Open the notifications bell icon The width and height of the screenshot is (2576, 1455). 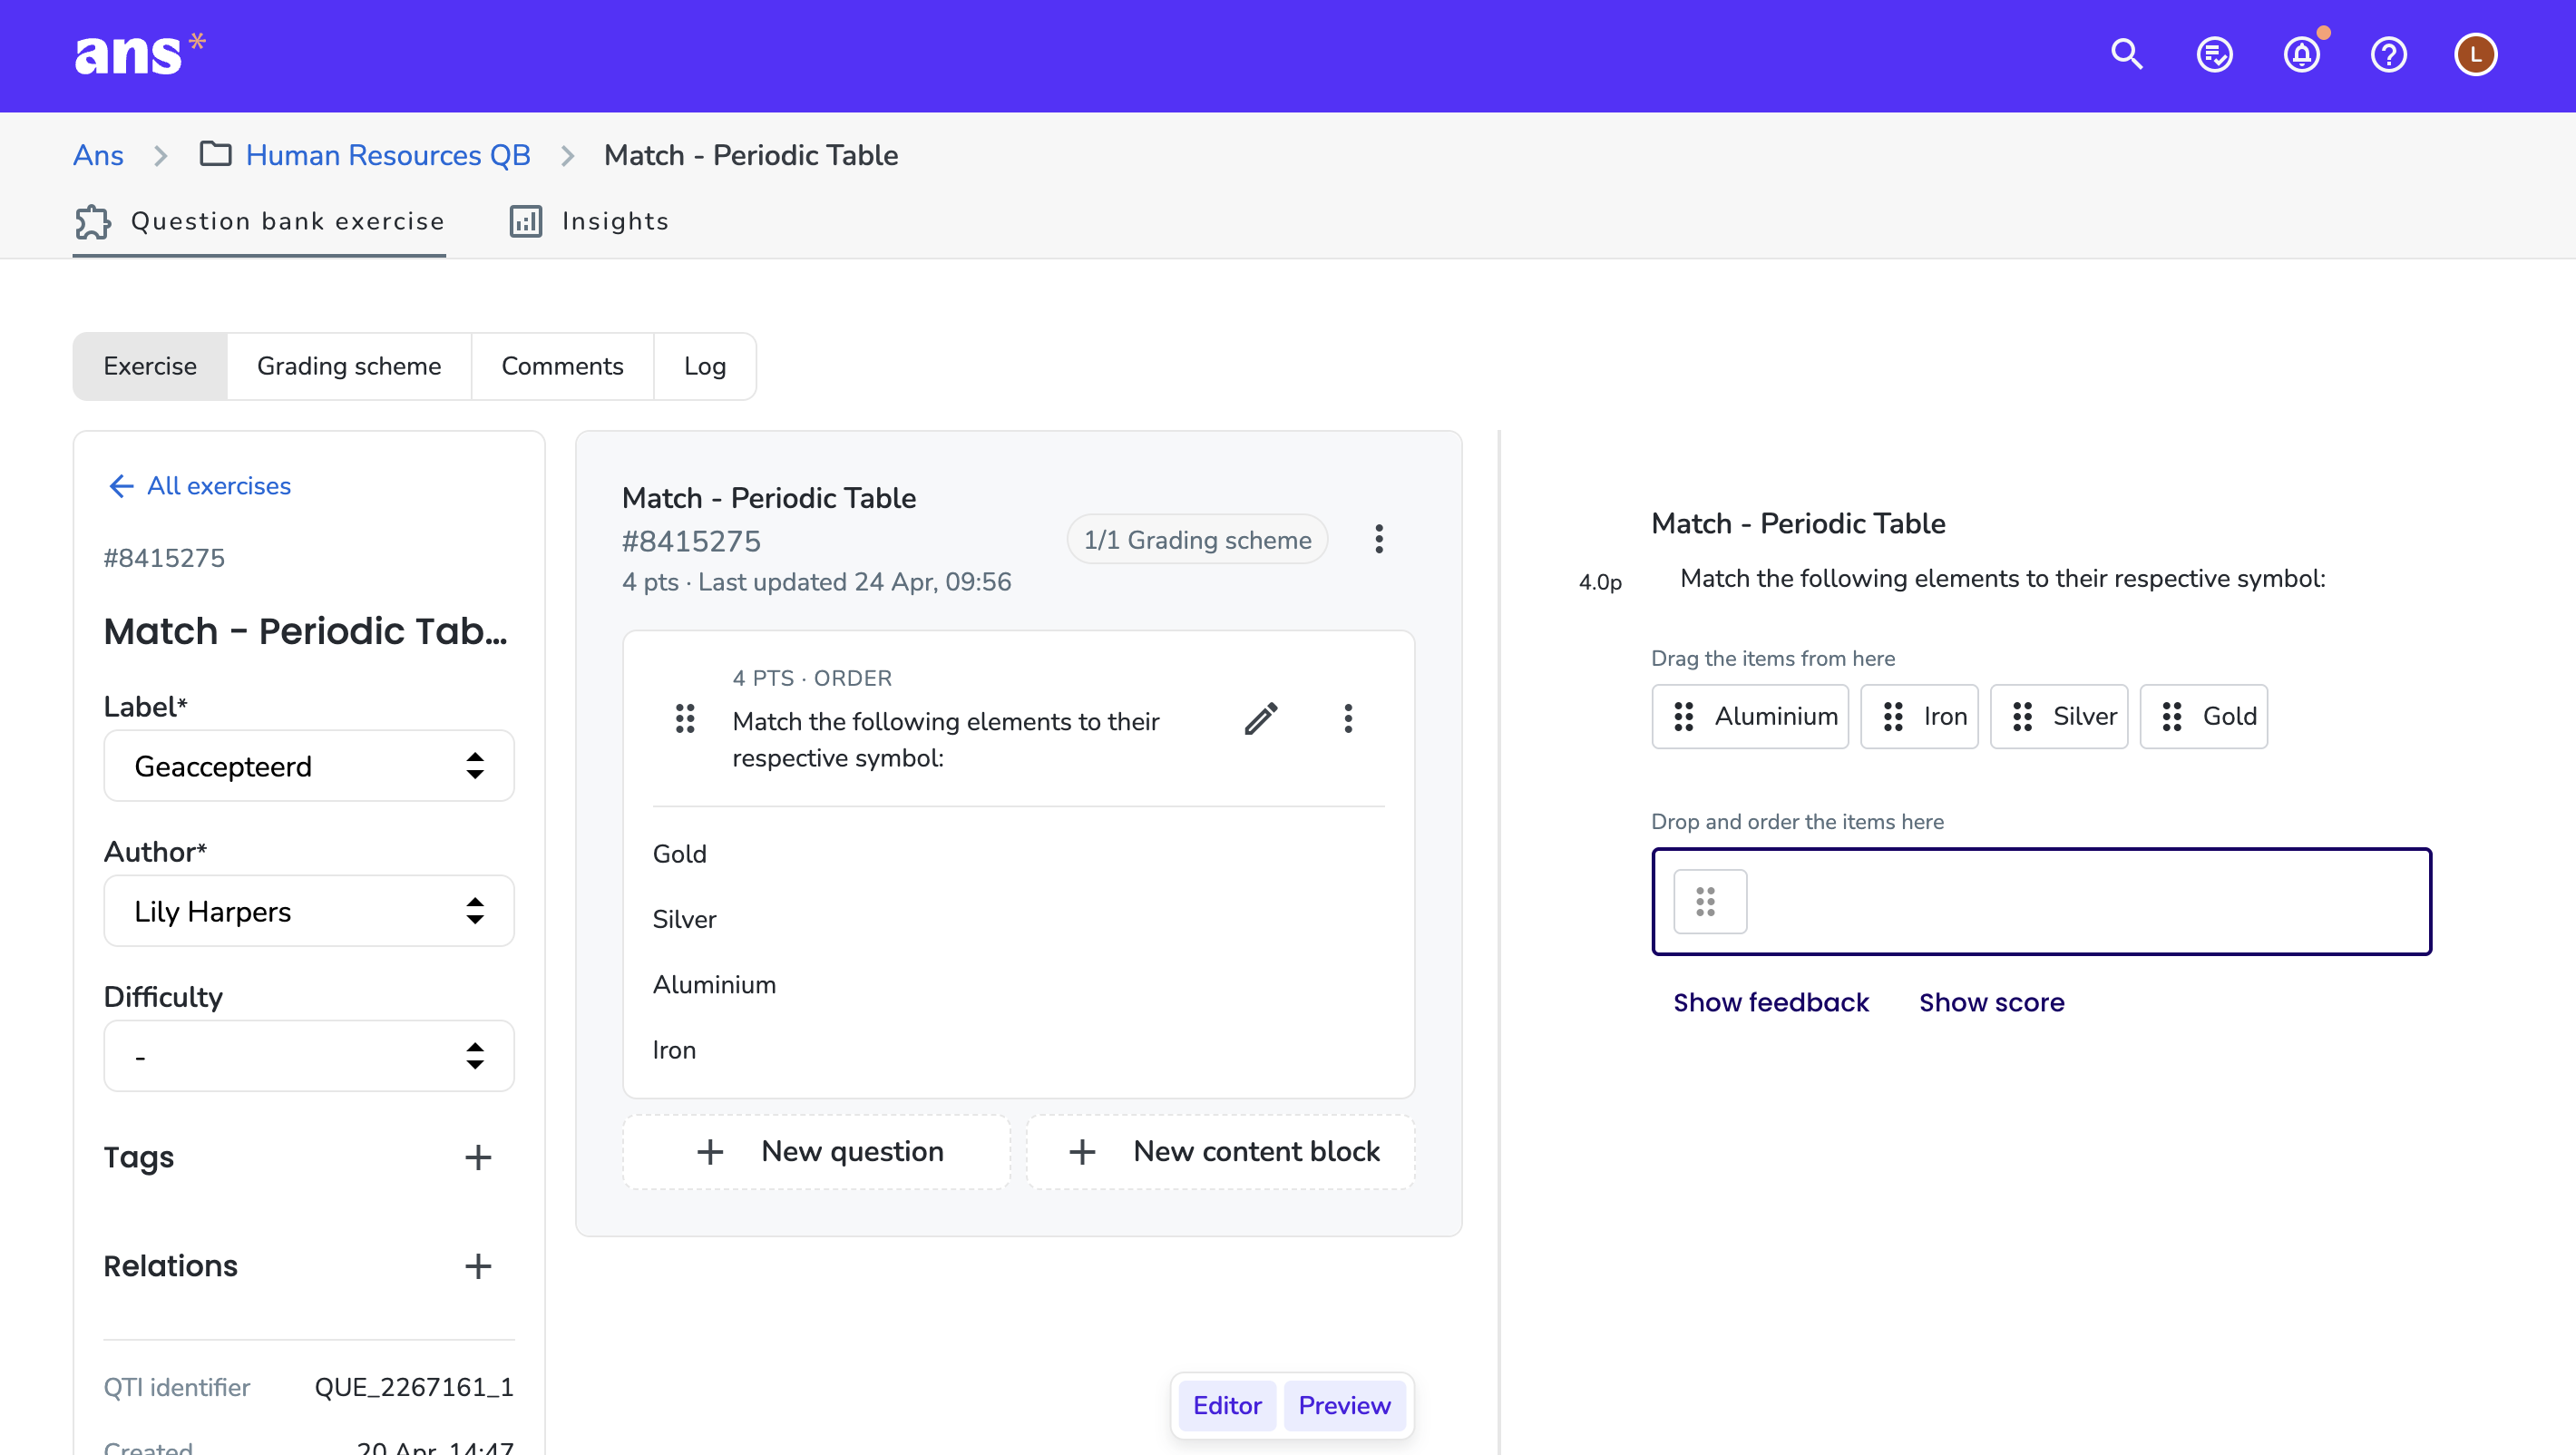(x=2301, y=54)
